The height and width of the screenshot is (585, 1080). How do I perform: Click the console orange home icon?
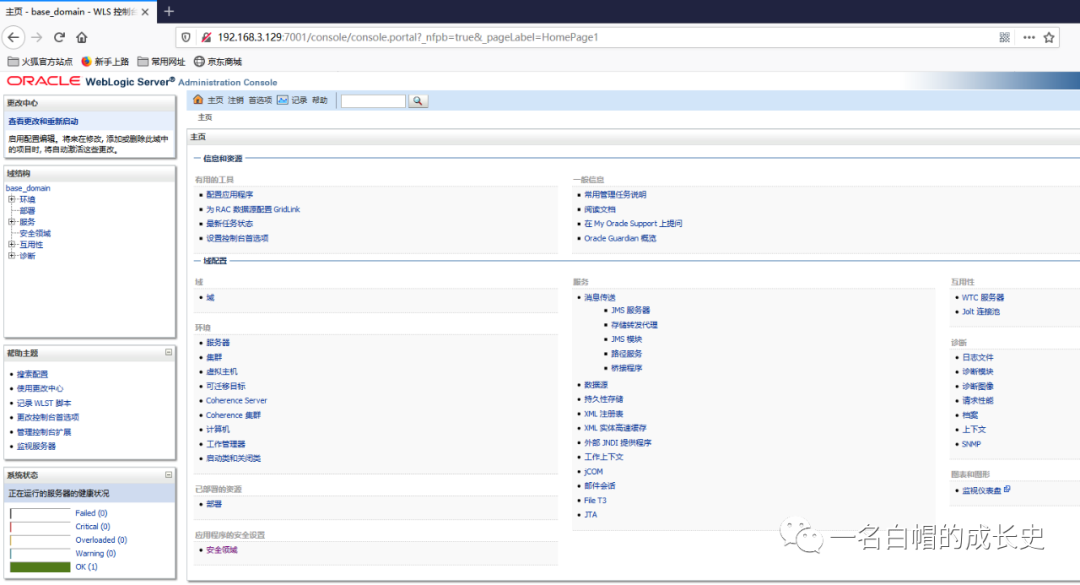[x=198, y=100]
